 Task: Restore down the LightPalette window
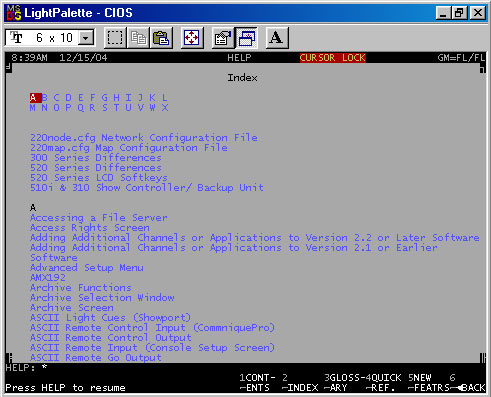point(459,13)
